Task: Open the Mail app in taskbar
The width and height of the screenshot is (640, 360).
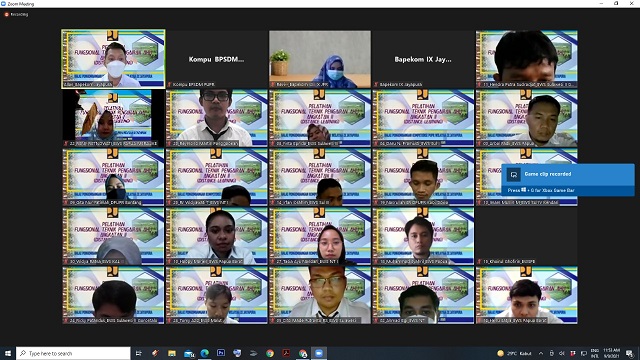Action: 189,353
